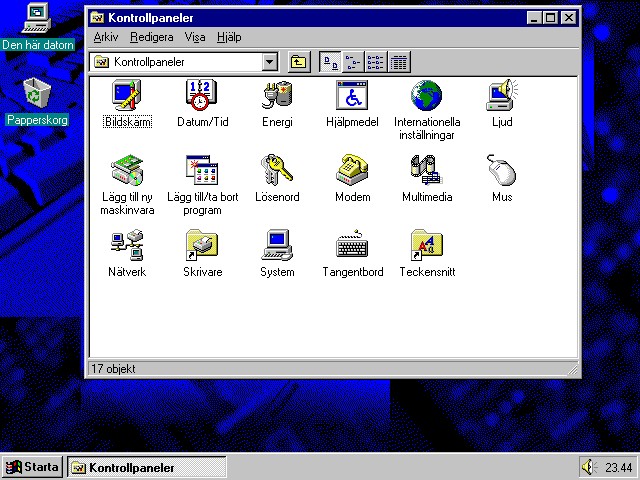Select the Energi power icon
The height and width of the screenshot is (480, 640).
[x=277, y=95]
